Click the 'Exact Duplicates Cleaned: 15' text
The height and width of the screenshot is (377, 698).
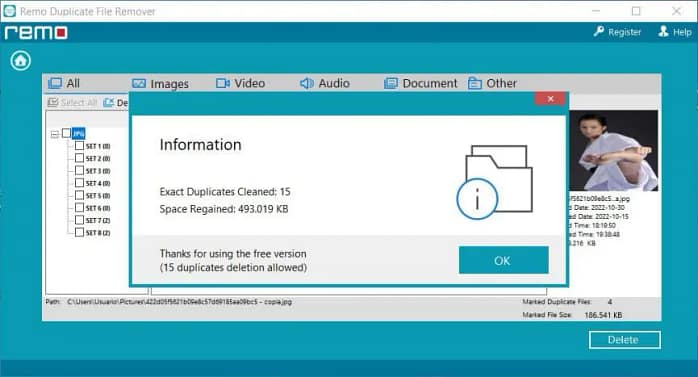pyautogui.click(x=225, y=192)
